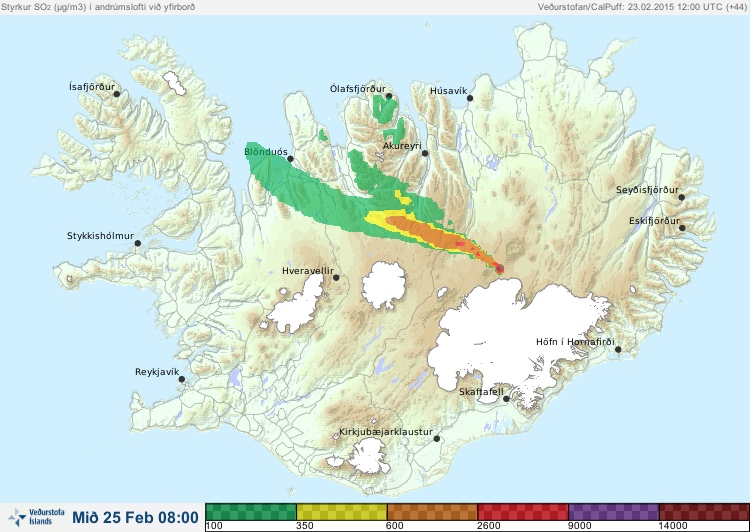The image size is (750, 532).
Task: Select the Seyðisfjörður town marker
Action: tap(682, 197)
